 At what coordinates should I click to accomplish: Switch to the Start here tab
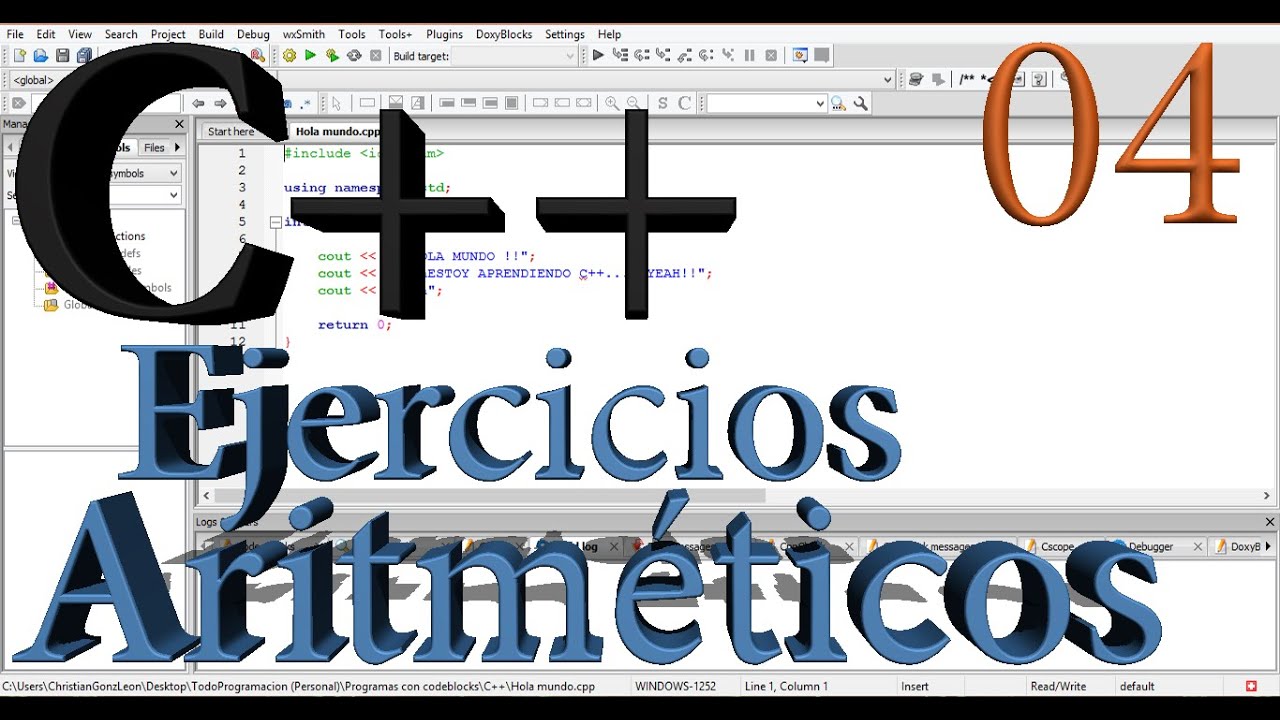[232, 131]
